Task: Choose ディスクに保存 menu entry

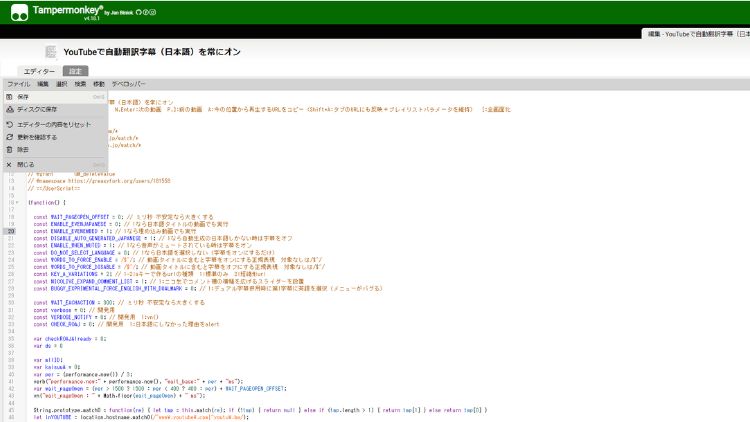Action: point(55,109)
